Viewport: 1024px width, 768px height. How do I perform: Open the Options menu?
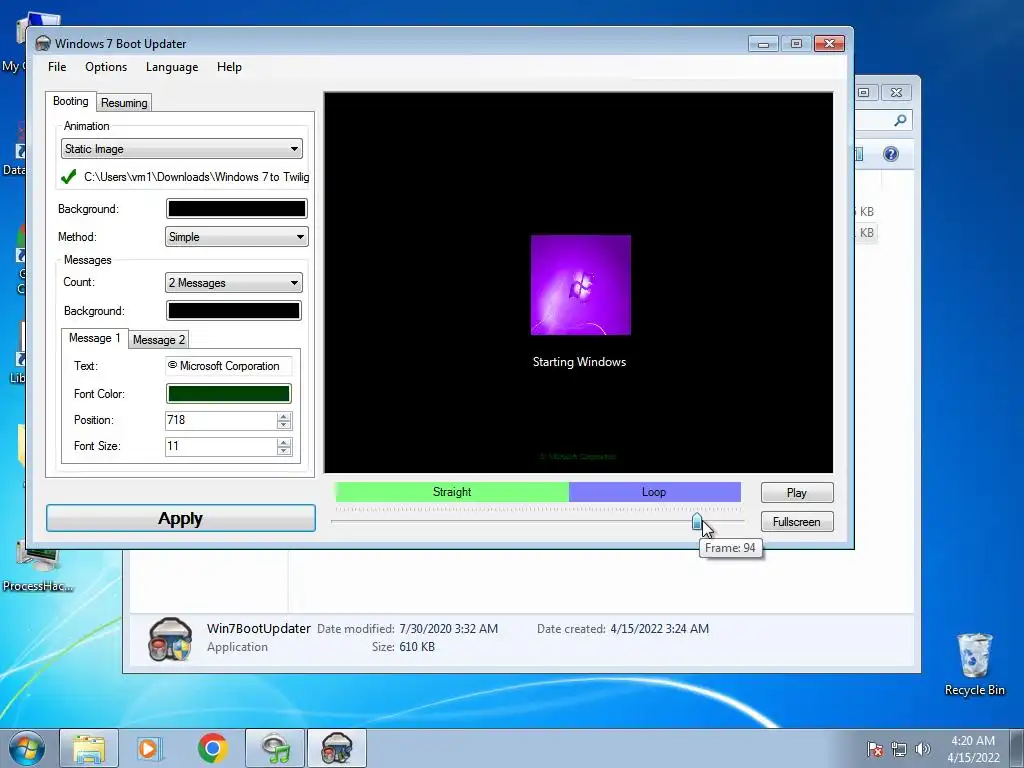click(106, 67)
